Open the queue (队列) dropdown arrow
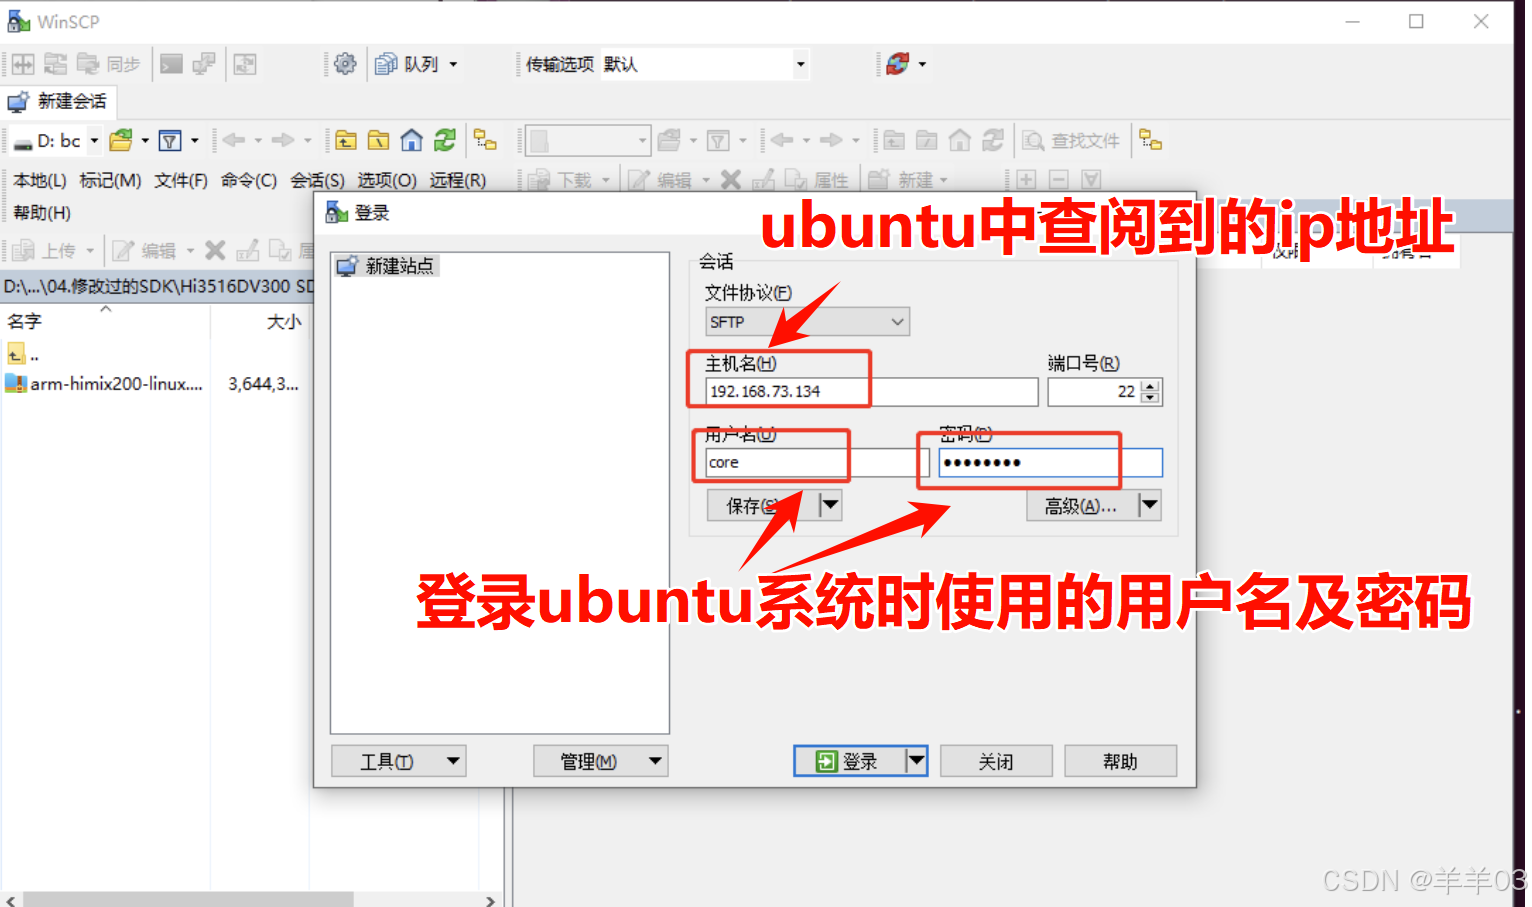The width and height of the screenshot is (1532, 907). click(x=453, y=64)
